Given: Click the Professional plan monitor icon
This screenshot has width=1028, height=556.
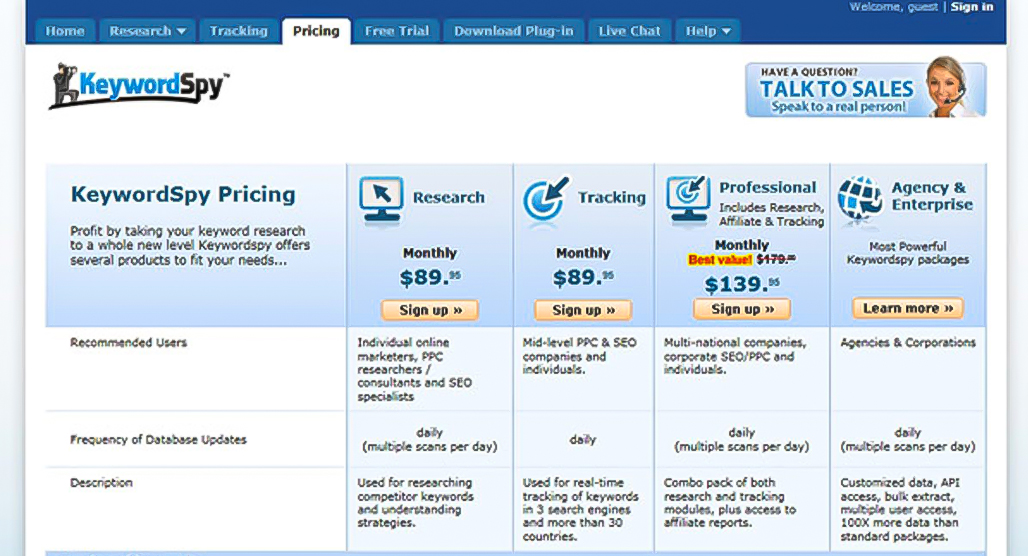Looking at the screenshot, I should tap(688, 200).
